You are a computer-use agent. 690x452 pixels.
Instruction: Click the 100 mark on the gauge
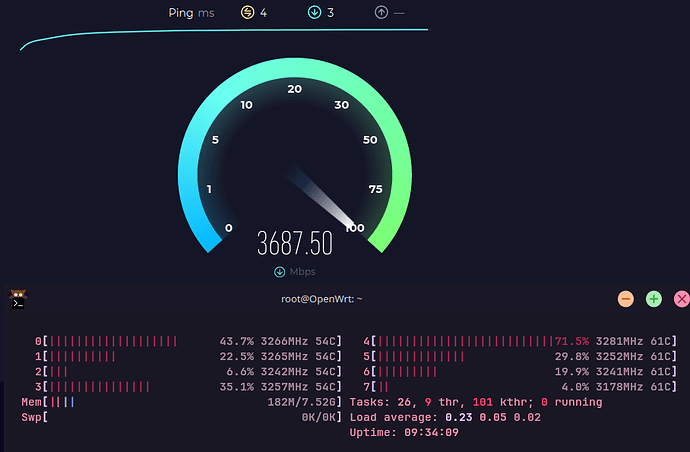point(355,228)
